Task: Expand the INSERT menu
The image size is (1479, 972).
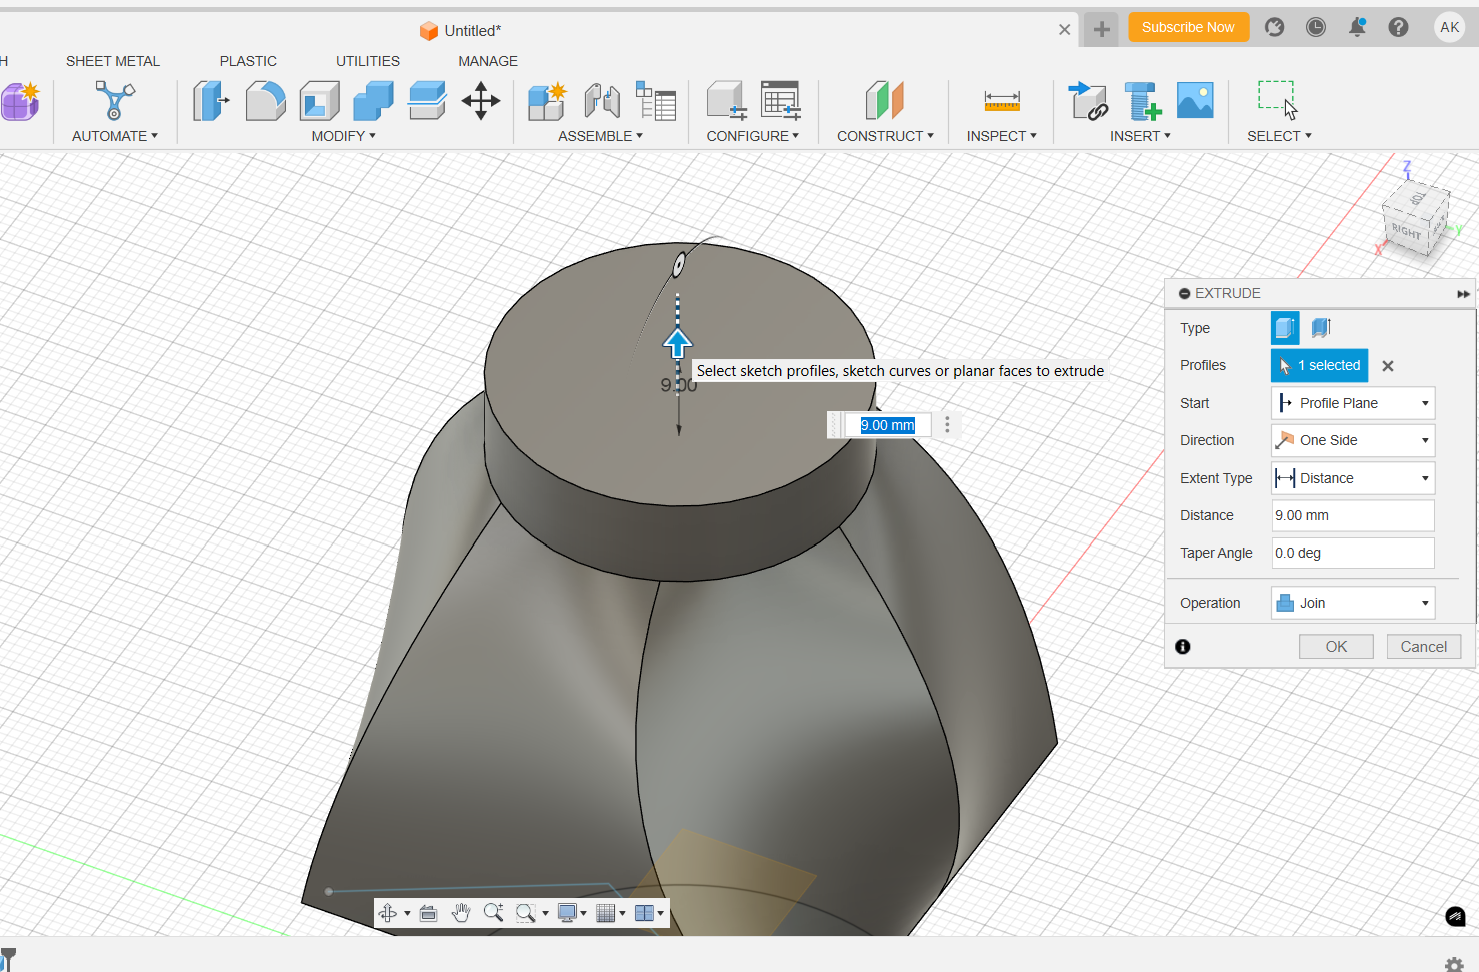Action: click(1140, 136)
